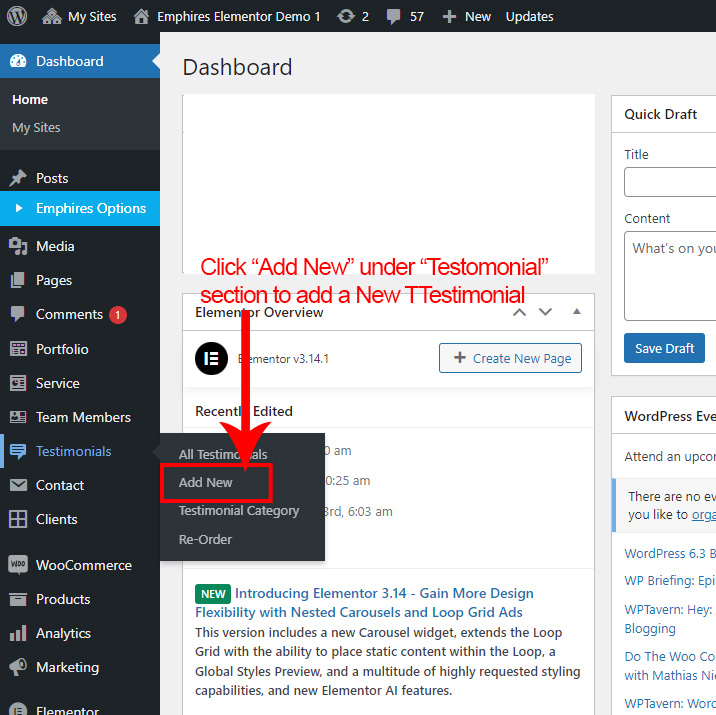Select Add New in Testimonials submenu
Screen dimensions: 716x715
[206, 482]
